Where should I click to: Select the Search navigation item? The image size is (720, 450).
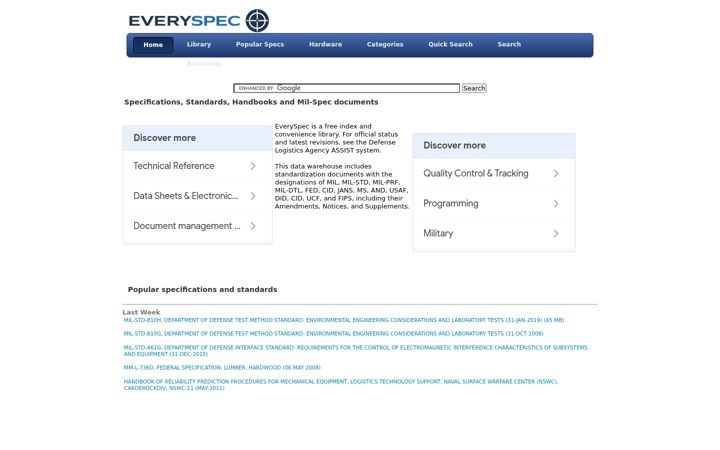509,45
